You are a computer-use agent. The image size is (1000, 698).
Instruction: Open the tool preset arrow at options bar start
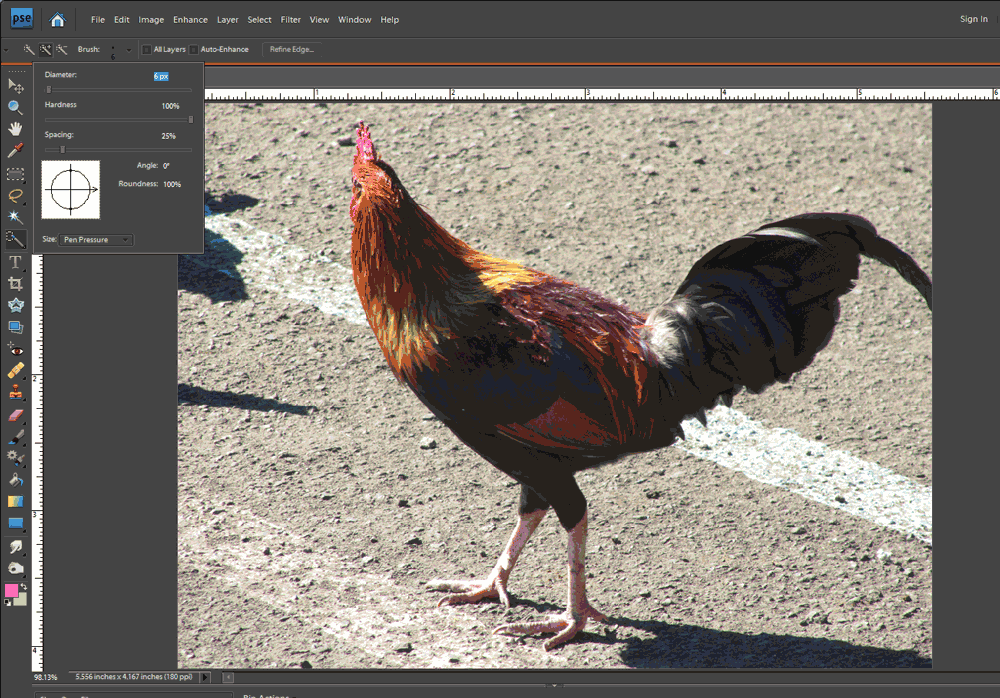click(6, 49)
